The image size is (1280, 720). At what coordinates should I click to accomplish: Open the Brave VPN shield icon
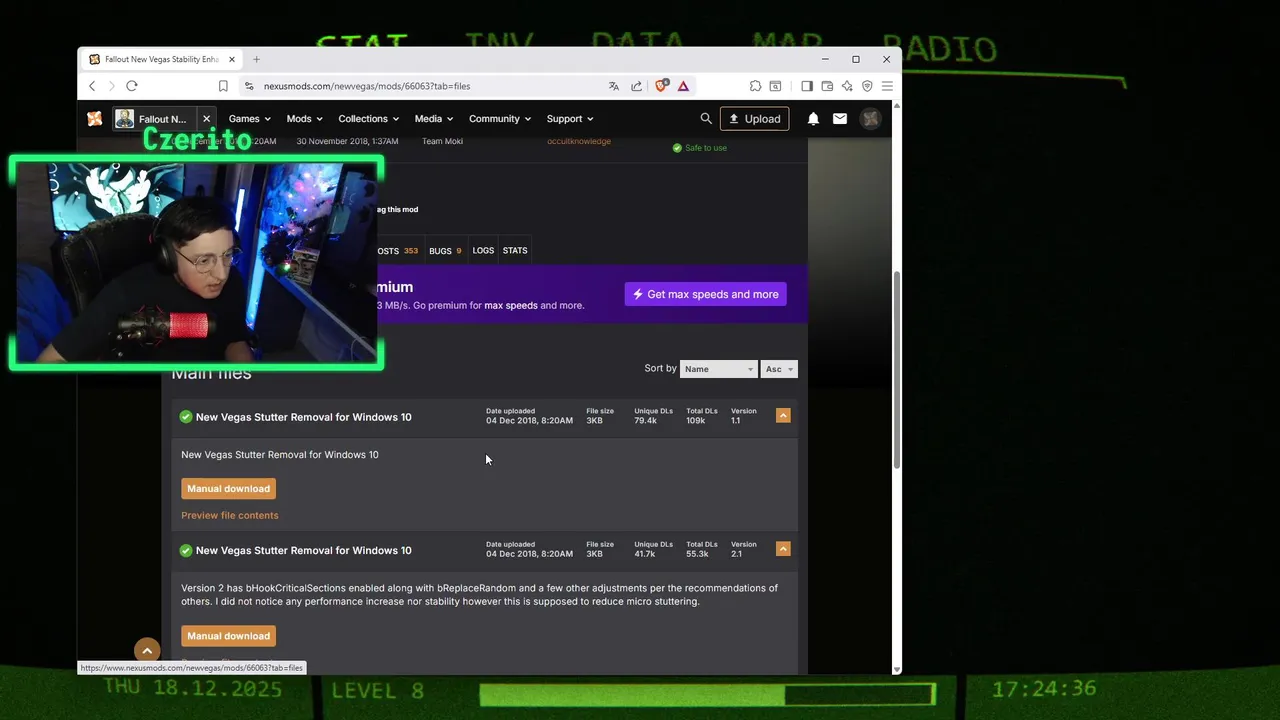pos(867,86)
